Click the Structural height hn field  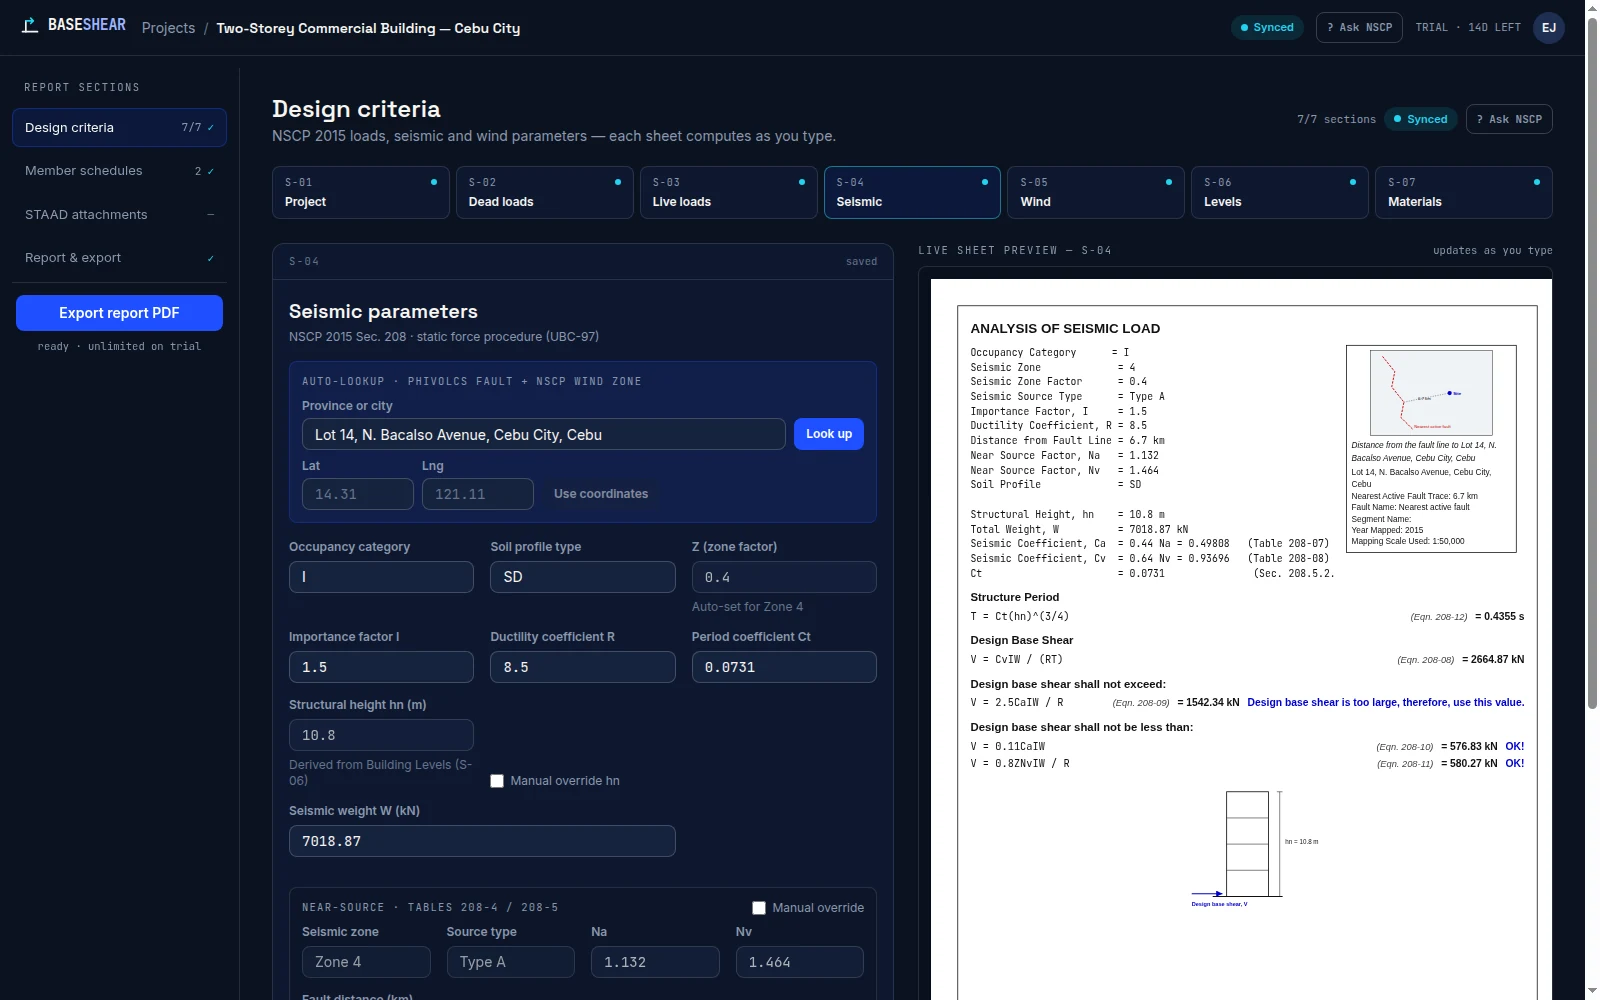coord(381,735)
